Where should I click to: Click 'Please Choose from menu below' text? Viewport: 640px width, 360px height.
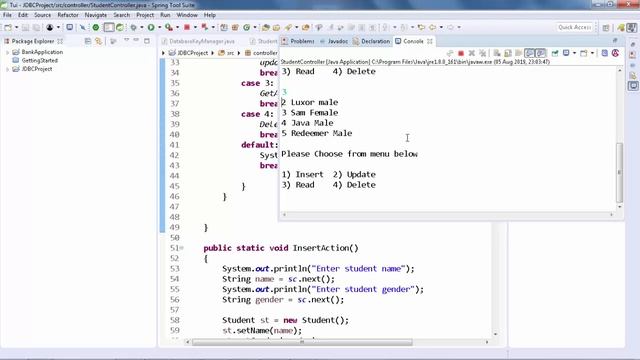coord(349,154)
